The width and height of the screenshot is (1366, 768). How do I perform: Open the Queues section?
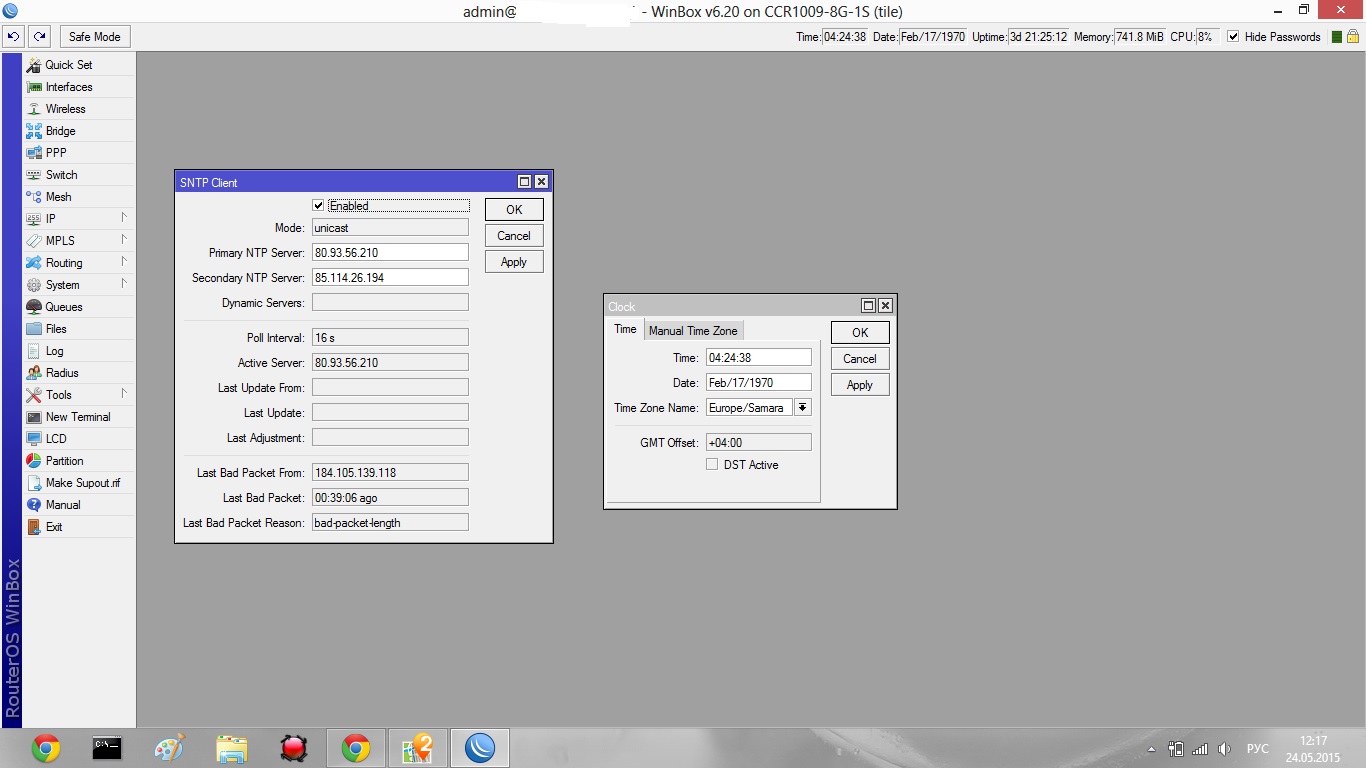click(x=63, y=307)
